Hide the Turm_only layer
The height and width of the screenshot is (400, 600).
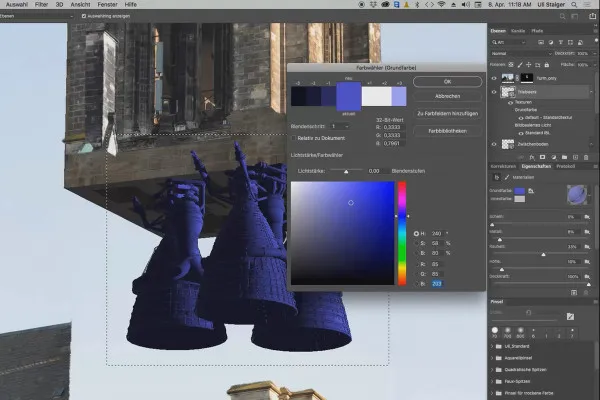[x=494, y=78]
